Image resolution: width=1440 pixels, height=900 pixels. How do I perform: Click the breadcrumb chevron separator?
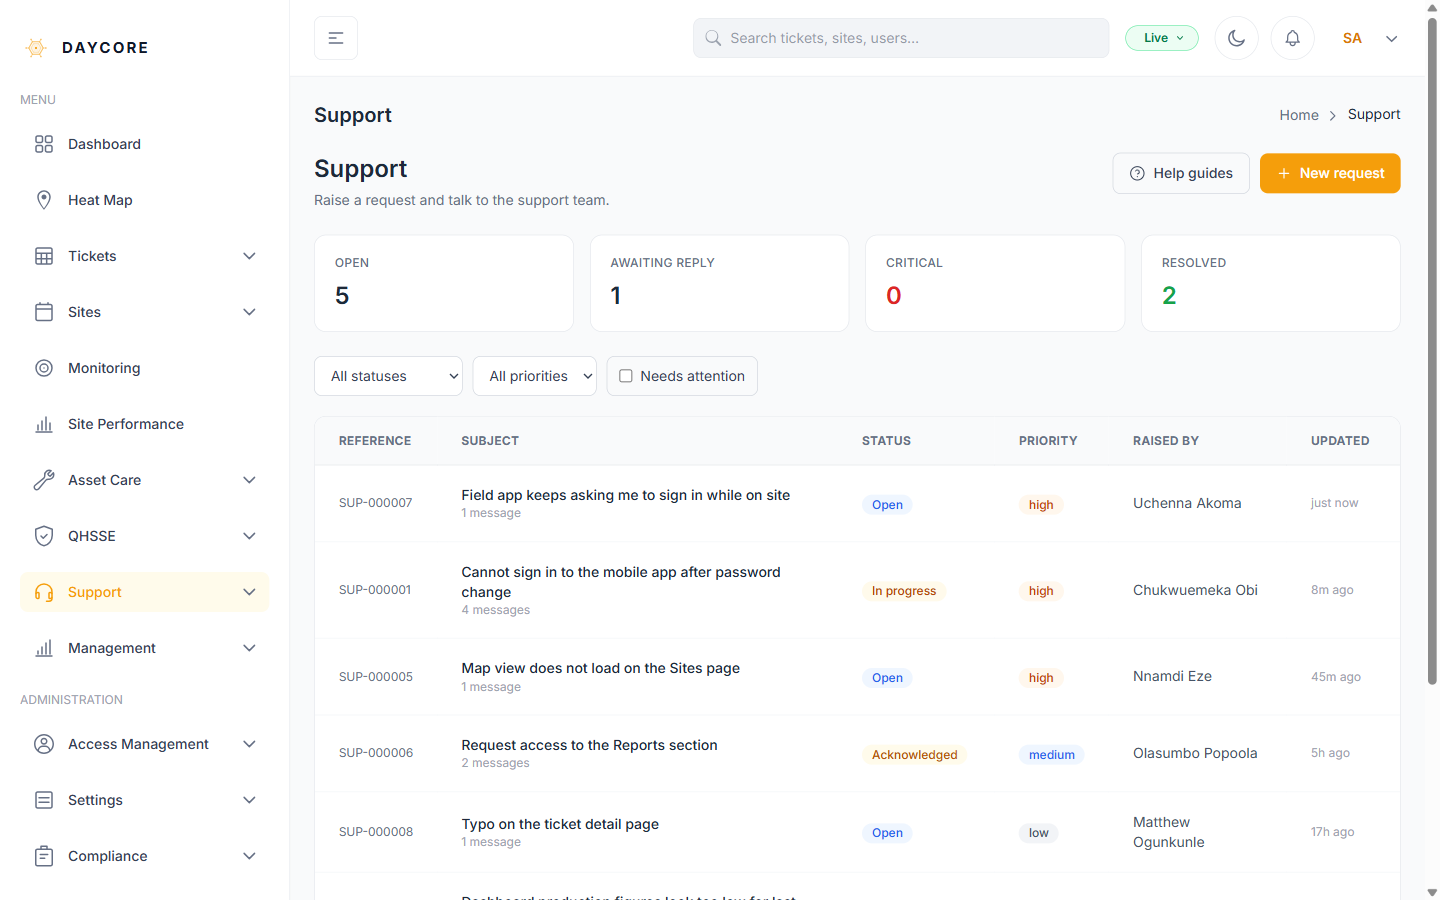point(1333,116)
